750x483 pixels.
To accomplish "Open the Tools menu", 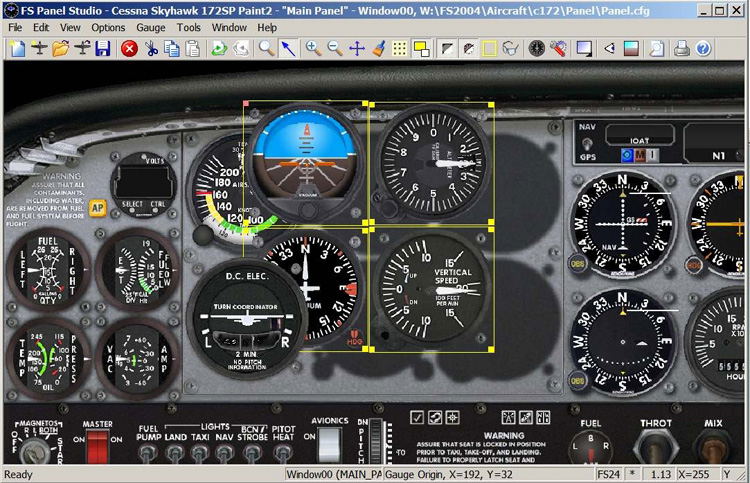I will point(188,28).
